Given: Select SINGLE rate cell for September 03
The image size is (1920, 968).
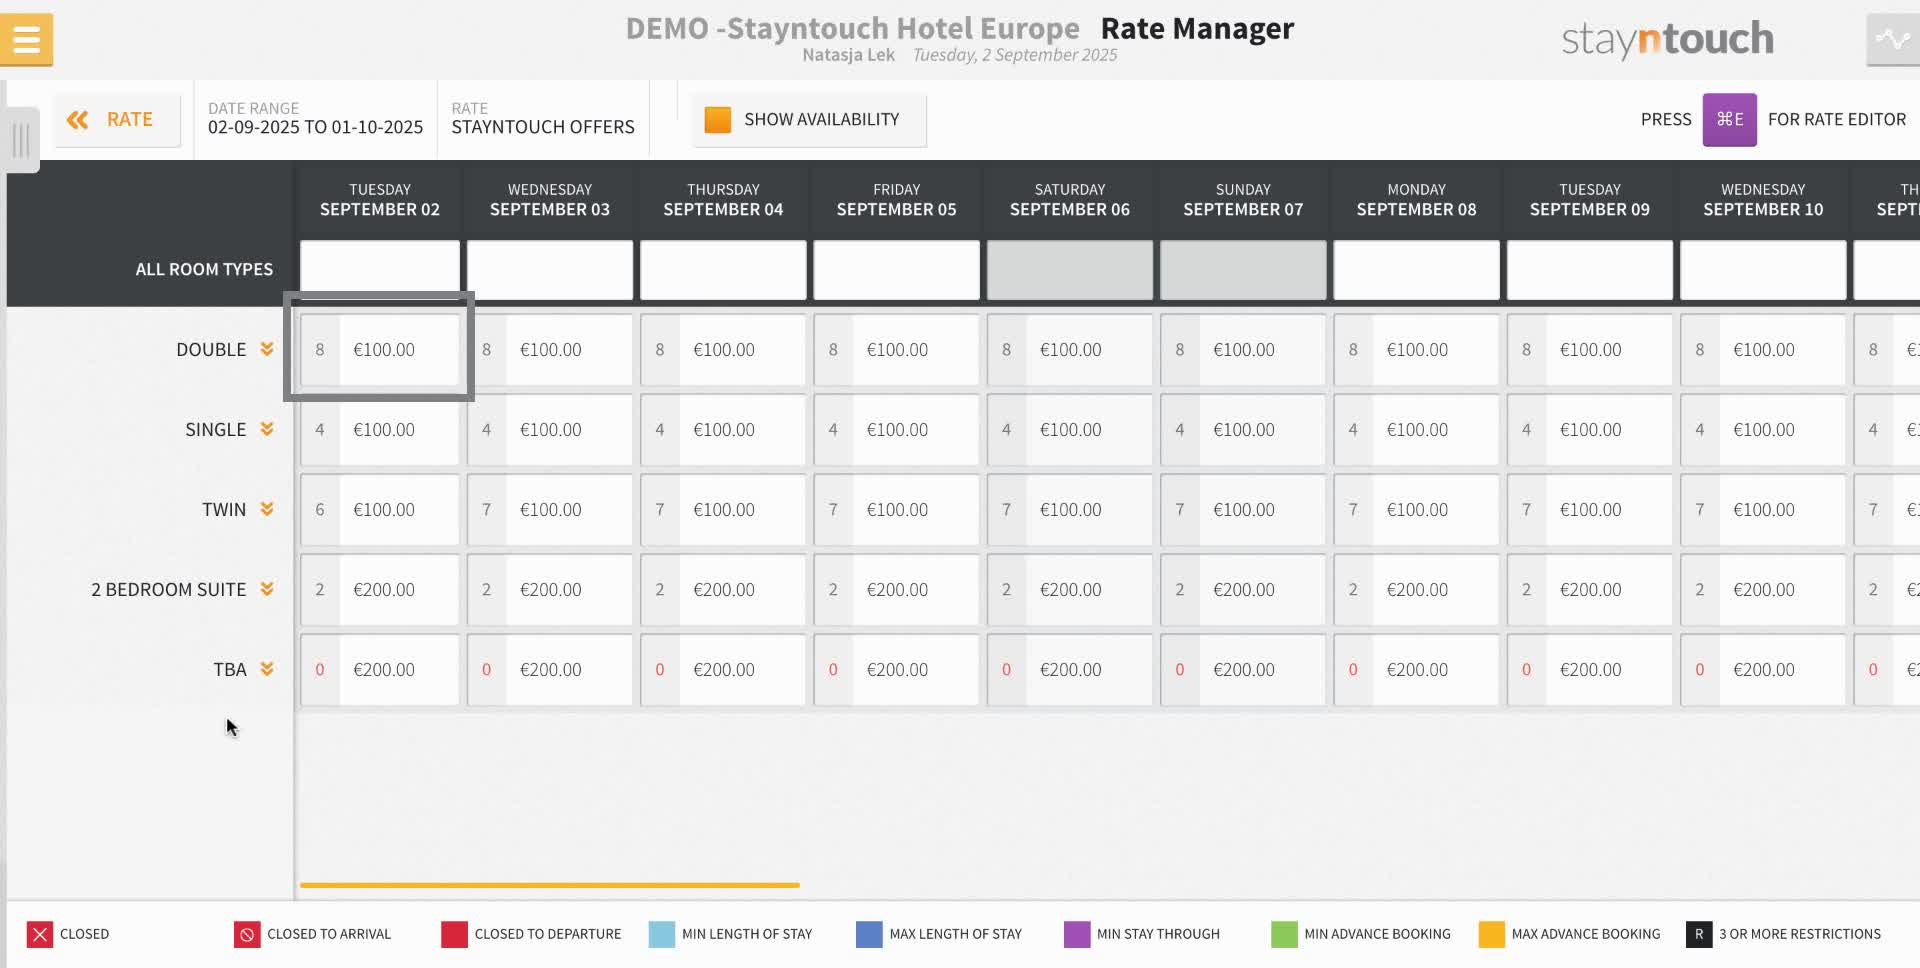Looking at the screenshot, I should click(x=550, y=429).
